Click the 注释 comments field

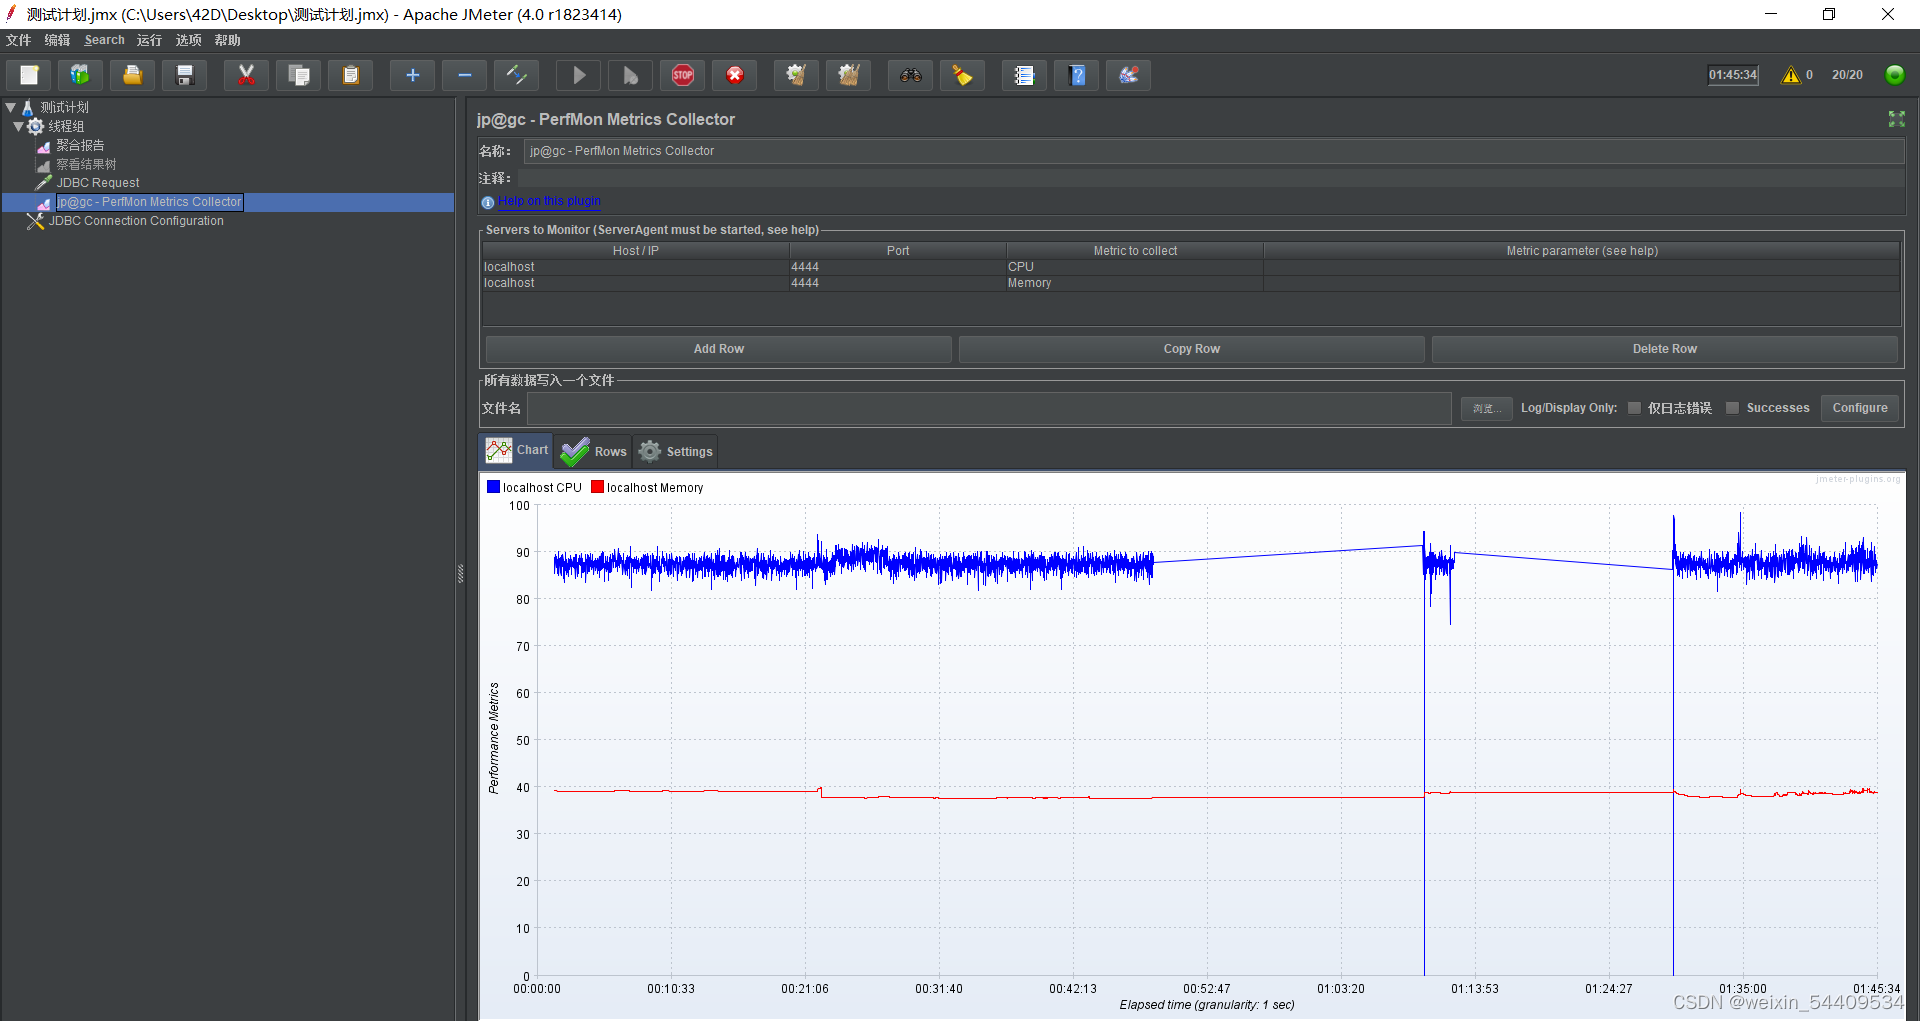click(x=1213, y=178)
